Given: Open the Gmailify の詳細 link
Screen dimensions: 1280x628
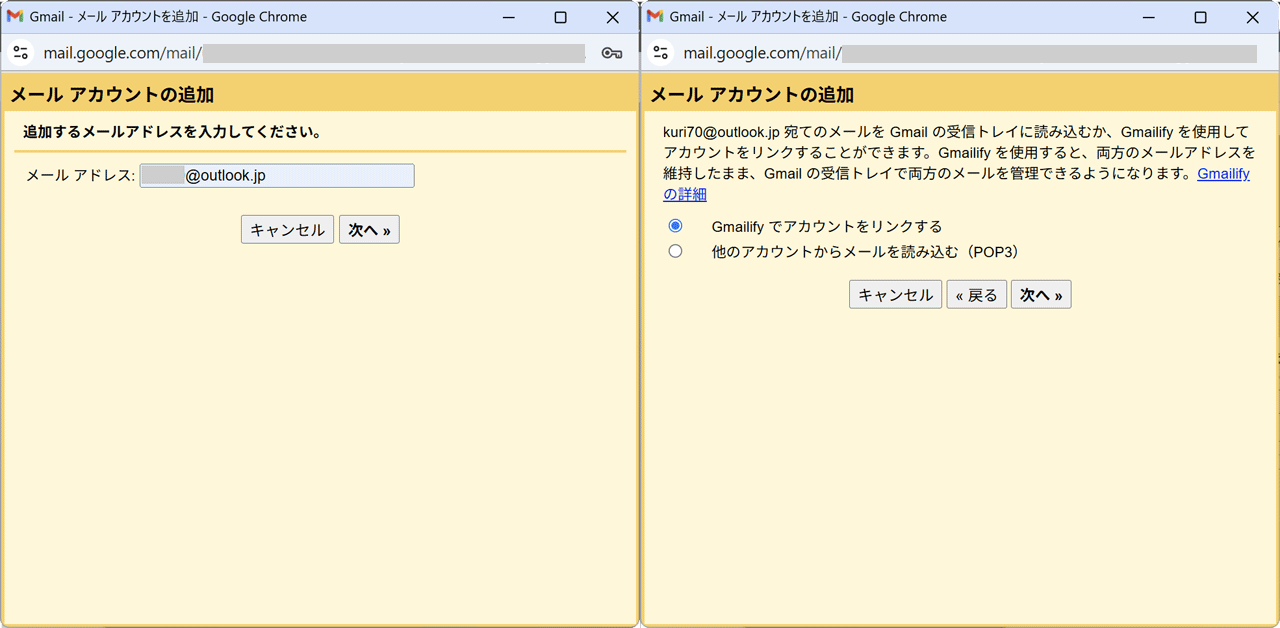Looking at the screenshot, I should coord(1223,174).
